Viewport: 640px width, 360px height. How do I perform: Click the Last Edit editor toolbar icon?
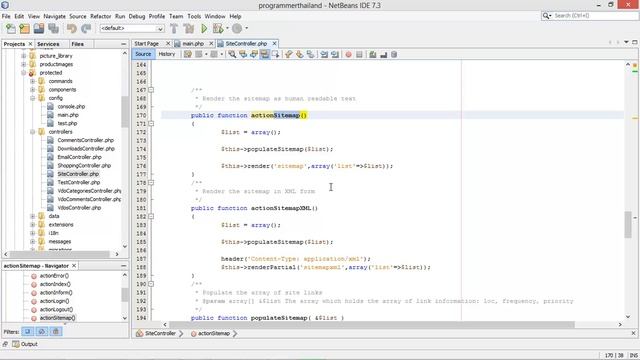pyautogui.click(x=187, y=54)
